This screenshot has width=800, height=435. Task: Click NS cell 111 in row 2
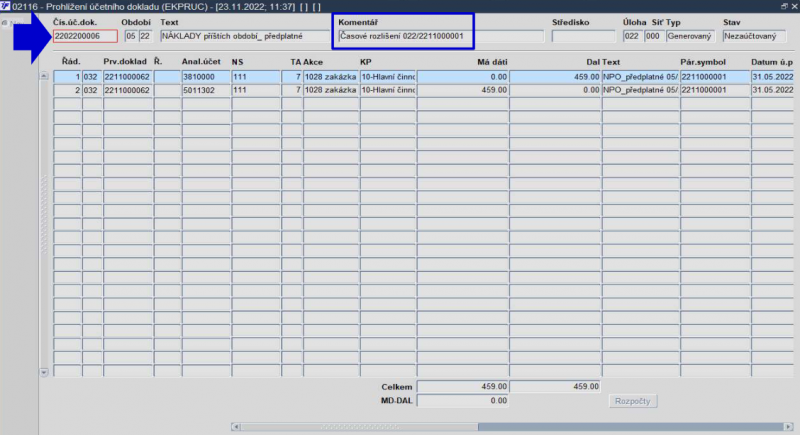point(256,90)
